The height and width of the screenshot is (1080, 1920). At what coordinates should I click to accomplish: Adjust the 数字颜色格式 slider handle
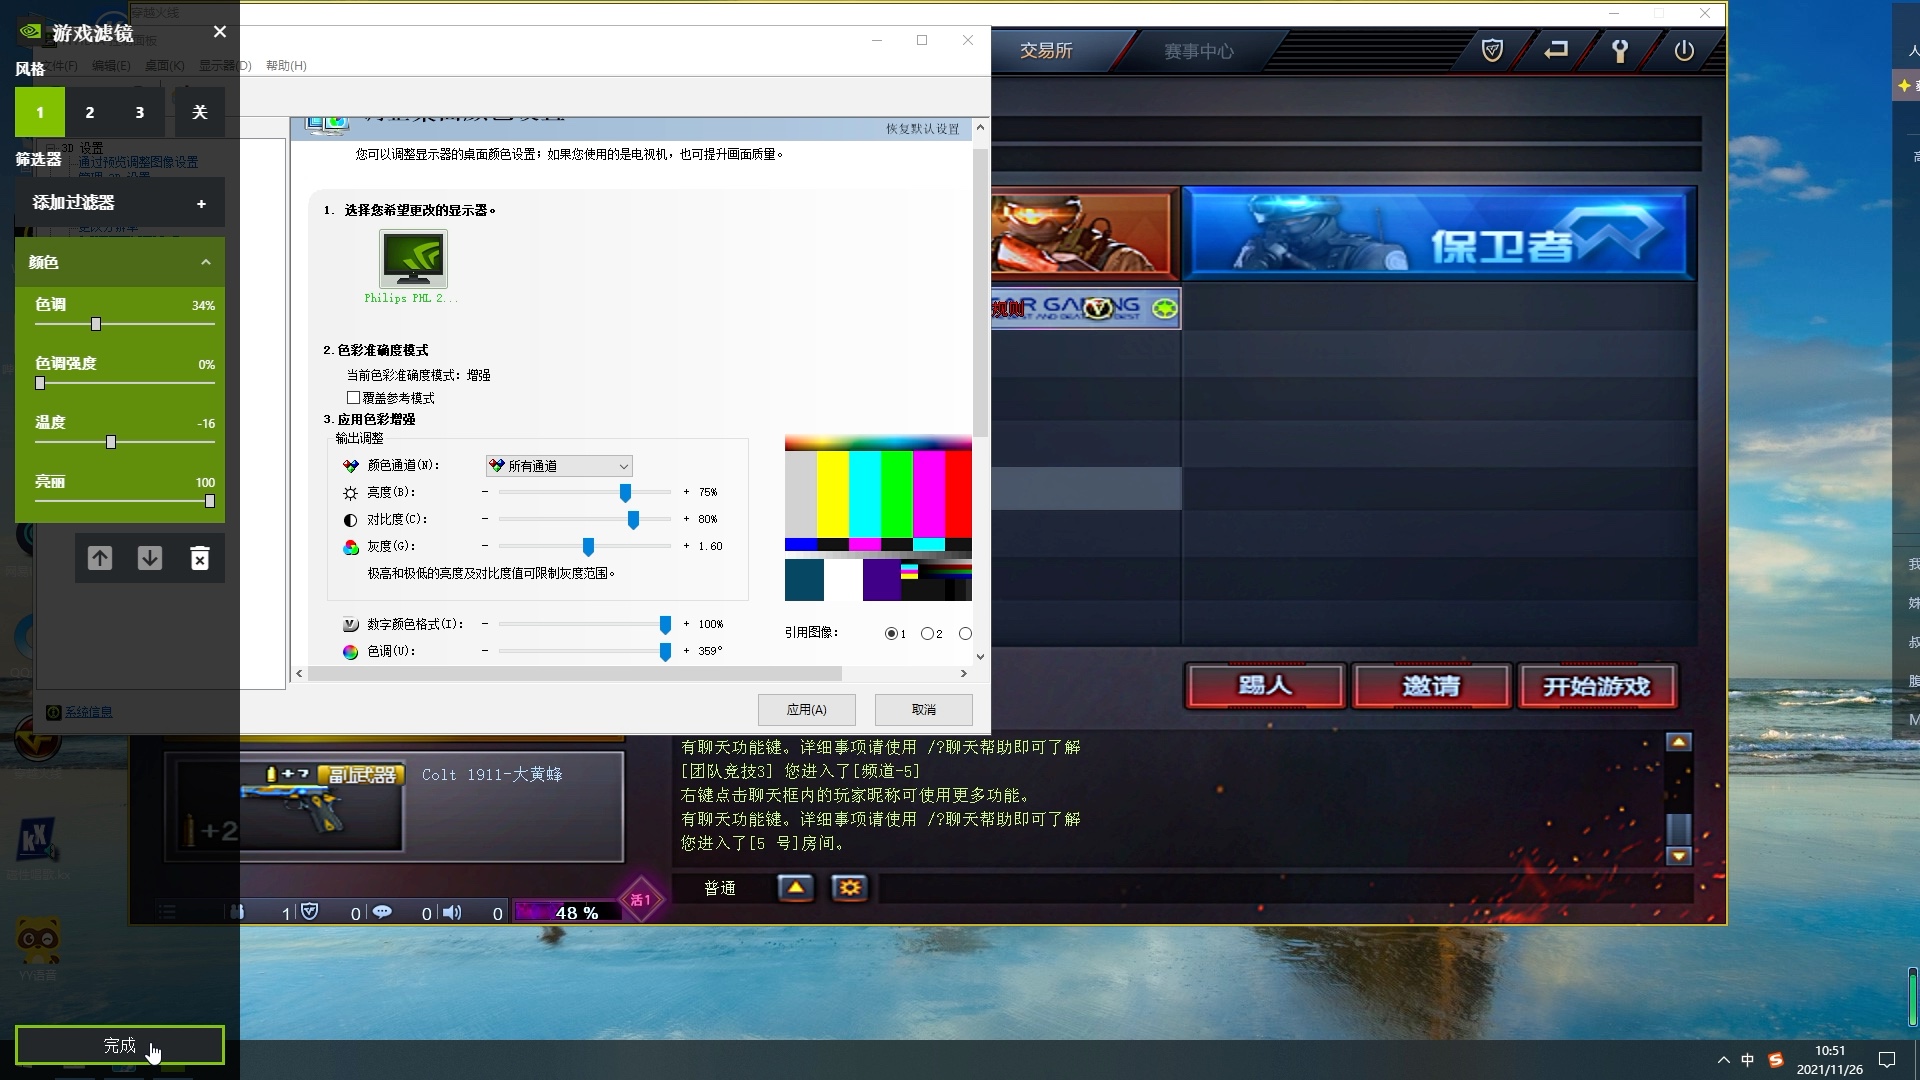(x=665, y=624)
